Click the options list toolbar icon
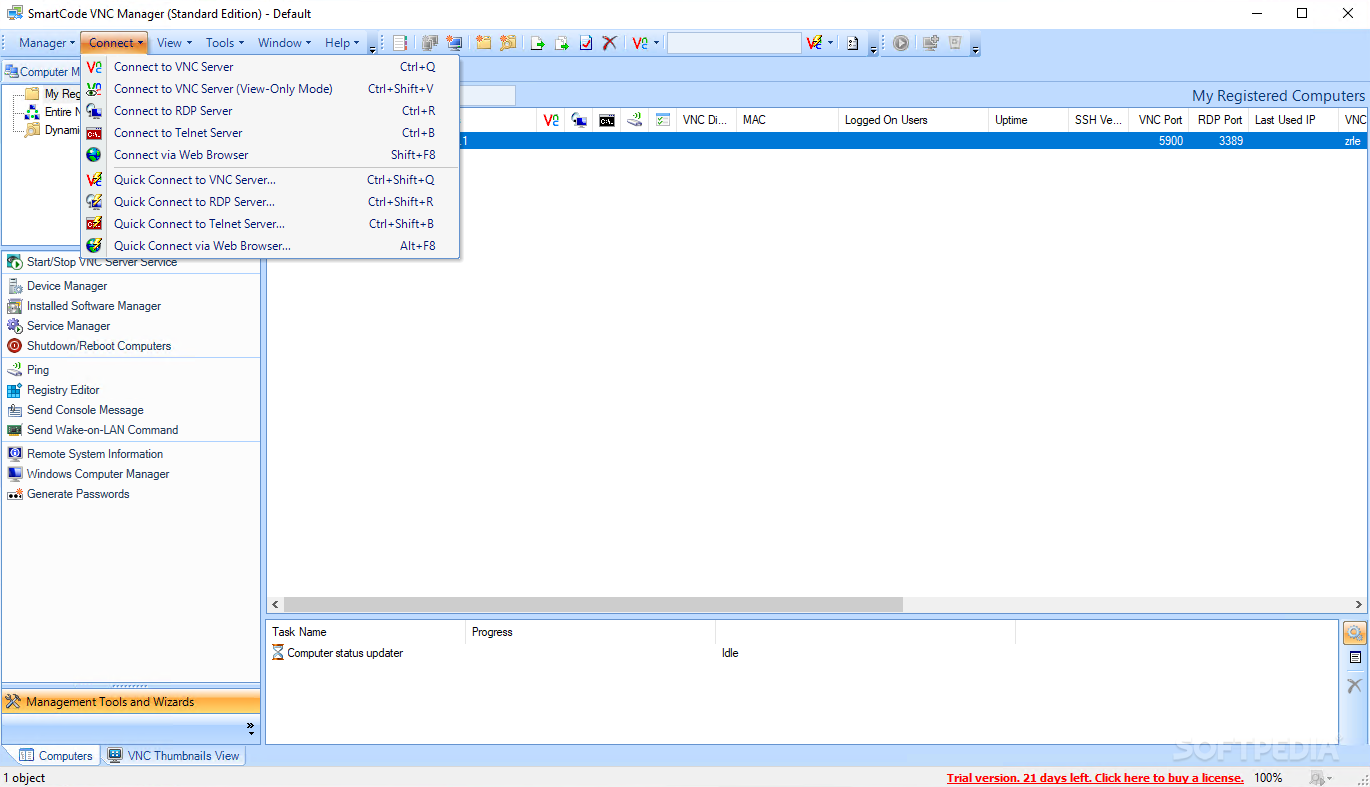This screenshot has height=787, width=1370. click(852, 43)
